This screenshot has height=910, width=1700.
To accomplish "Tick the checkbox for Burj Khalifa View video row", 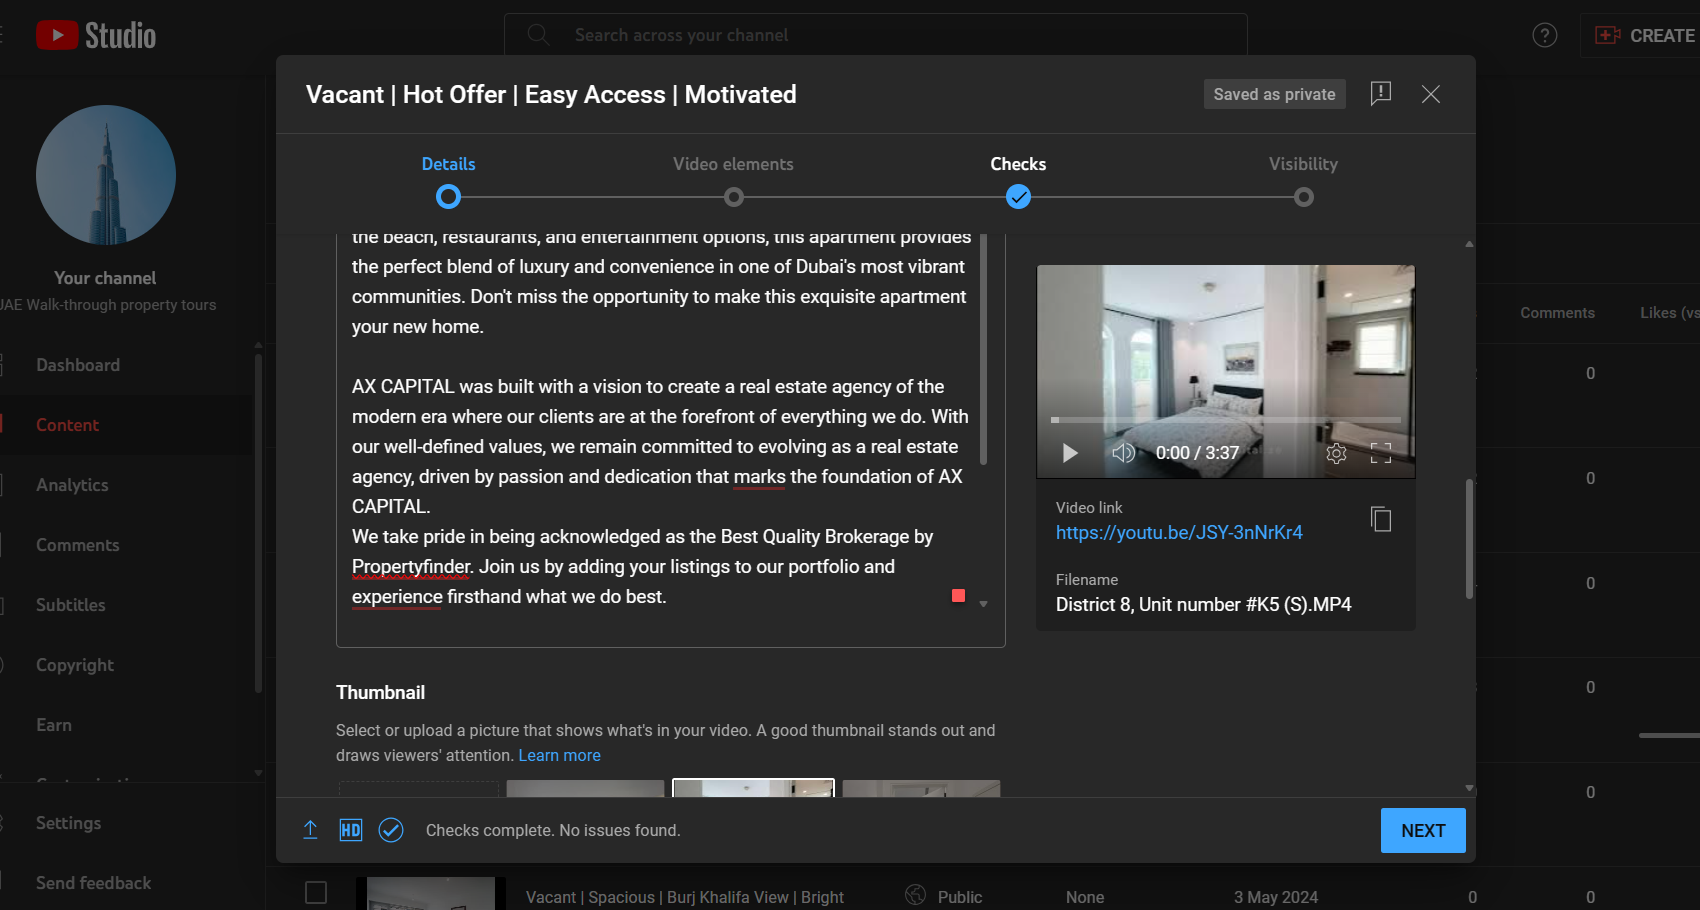I will pos(316,892).
